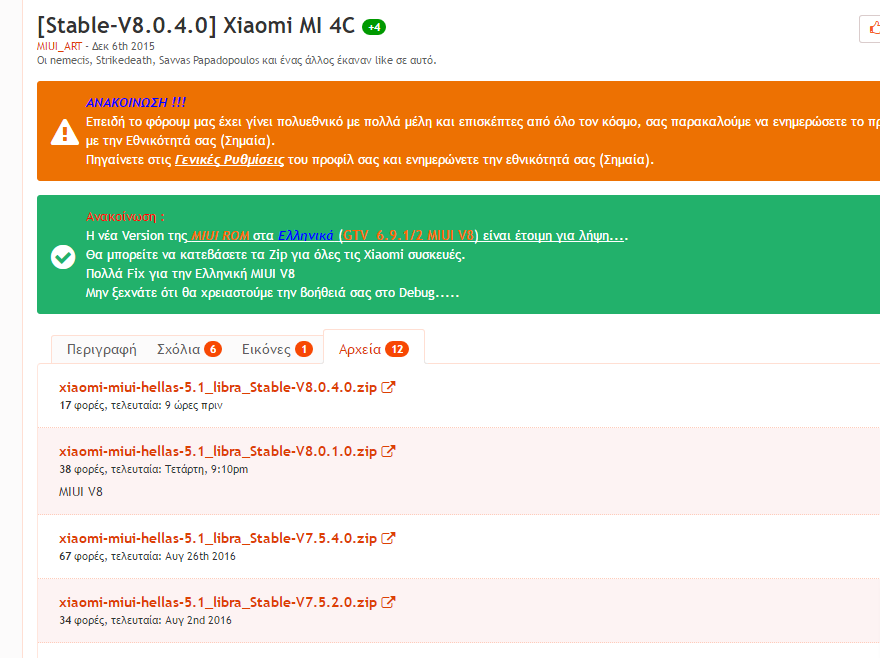The width and height of the screenshot is (880, 658).
Task: Download xiaomi-miui-hellas-5.1_libra_Stable-V8.0.1.0.zip
Action: [218, 451]
